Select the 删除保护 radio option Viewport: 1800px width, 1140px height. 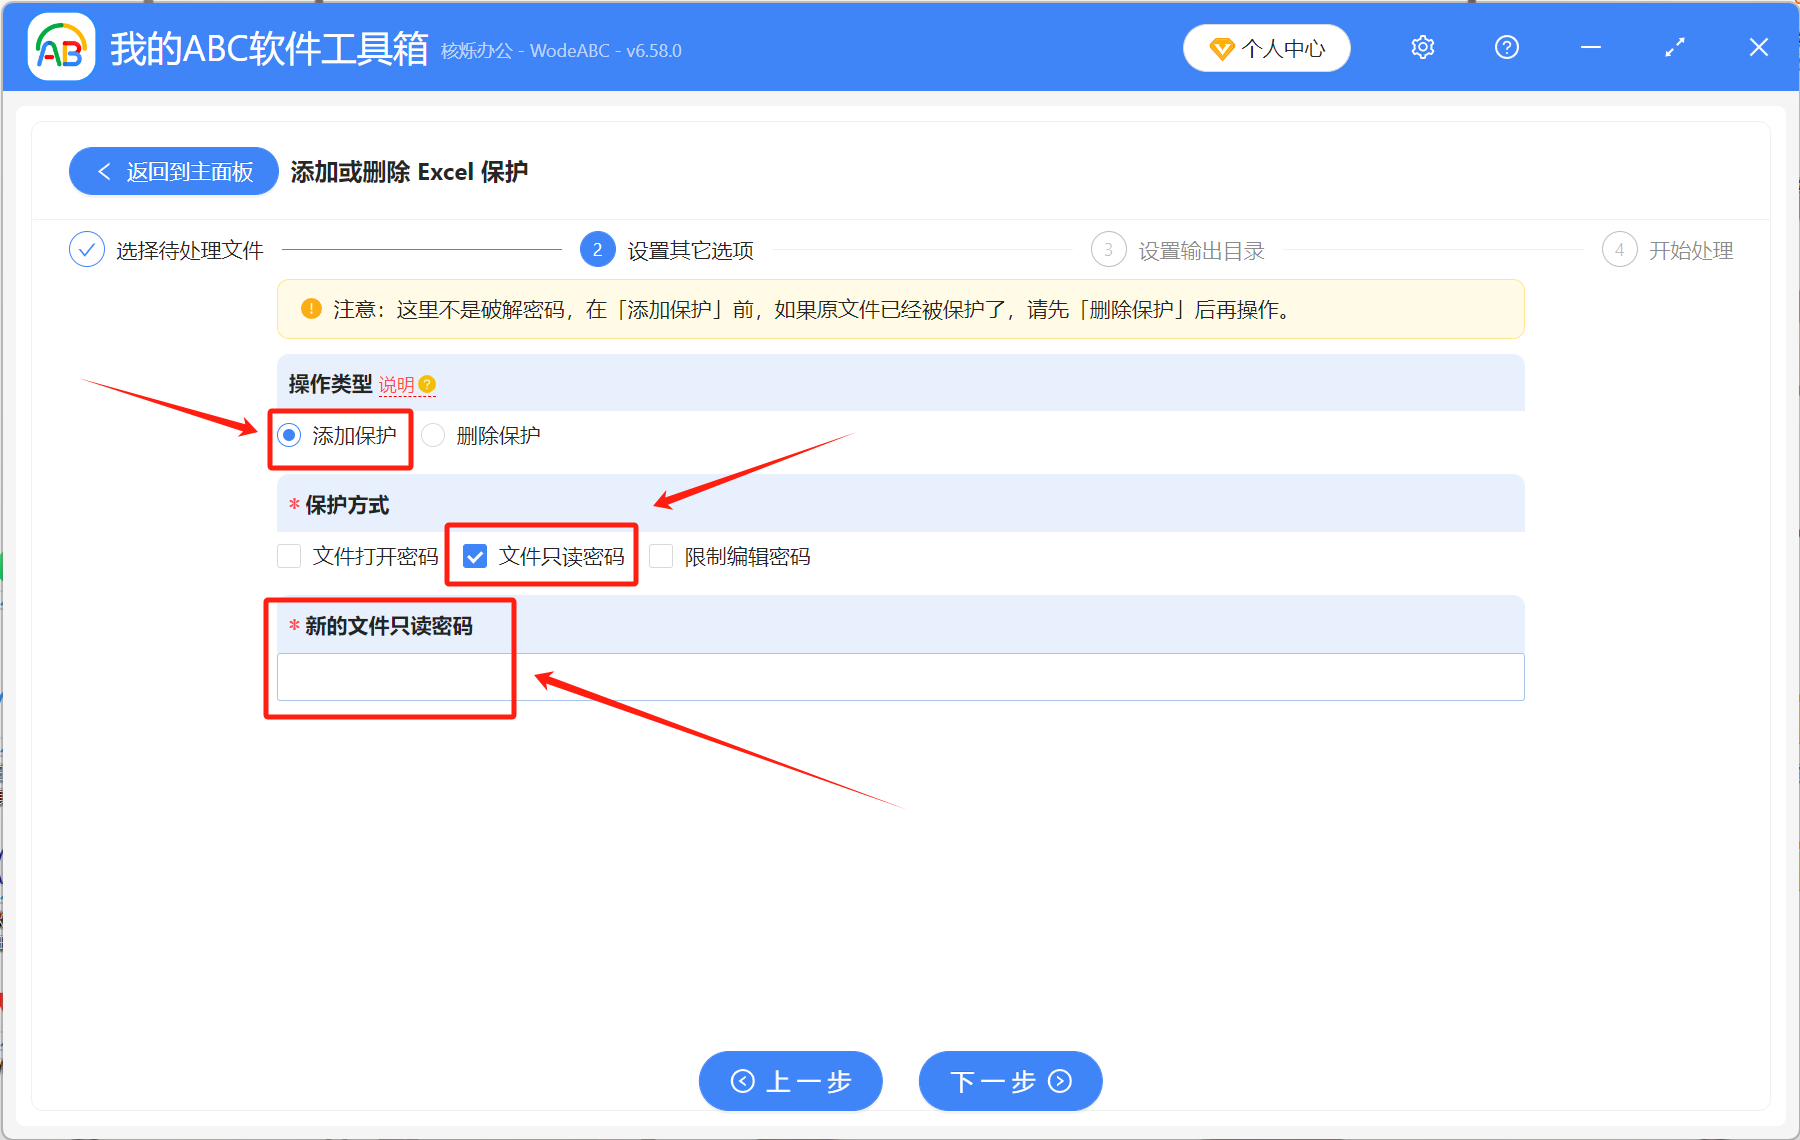(433, 435)
